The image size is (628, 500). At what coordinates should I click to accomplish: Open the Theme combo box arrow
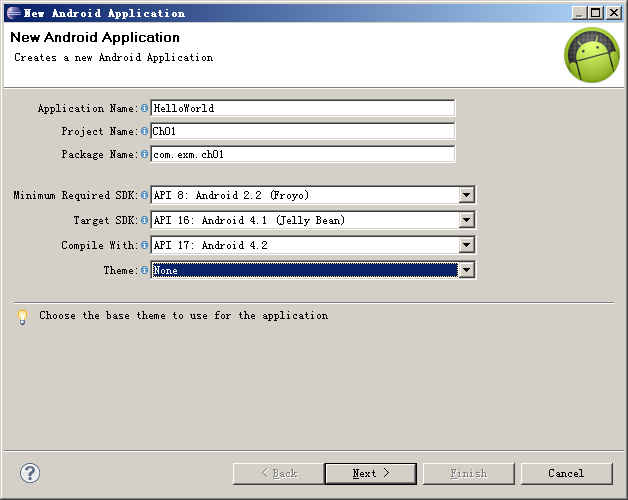pyautogui.click(x=466, y=270)
